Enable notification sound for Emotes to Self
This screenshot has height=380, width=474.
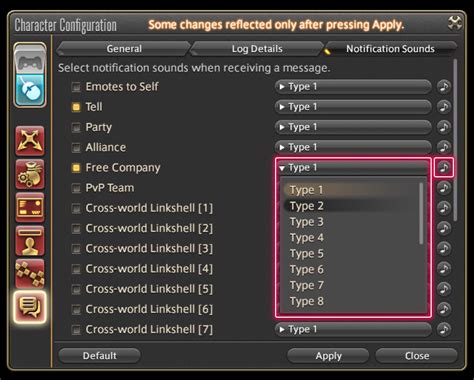(x=76, y=87)
